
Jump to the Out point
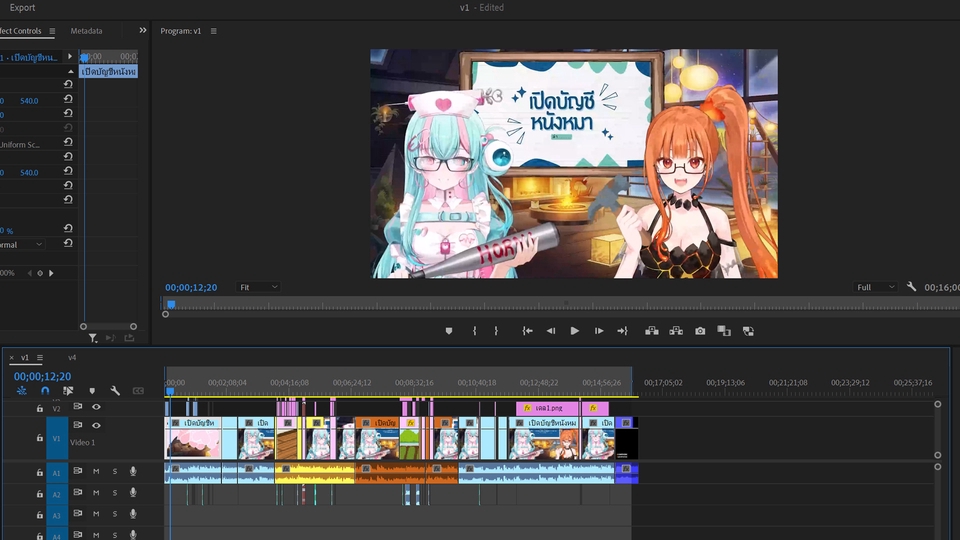[x=623, y=331]
